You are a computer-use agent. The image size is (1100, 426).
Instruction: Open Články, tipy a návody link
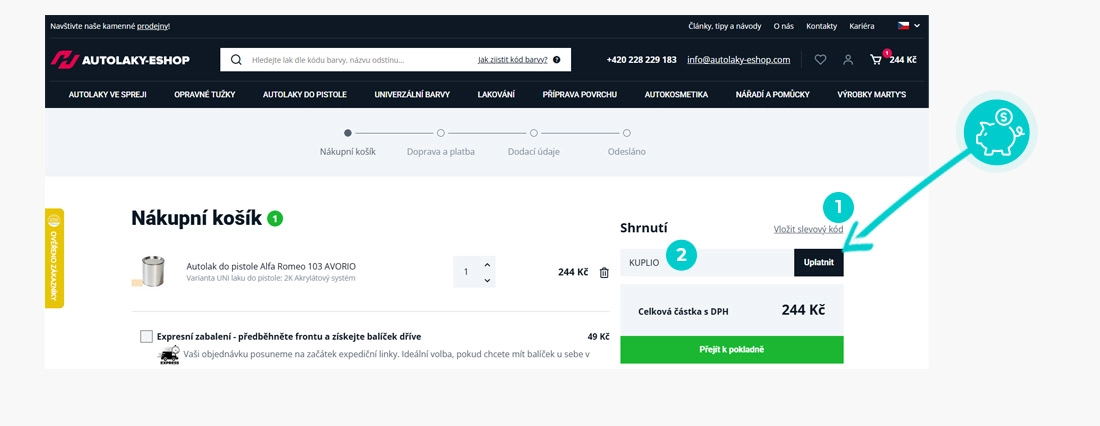tap(725, 26)
